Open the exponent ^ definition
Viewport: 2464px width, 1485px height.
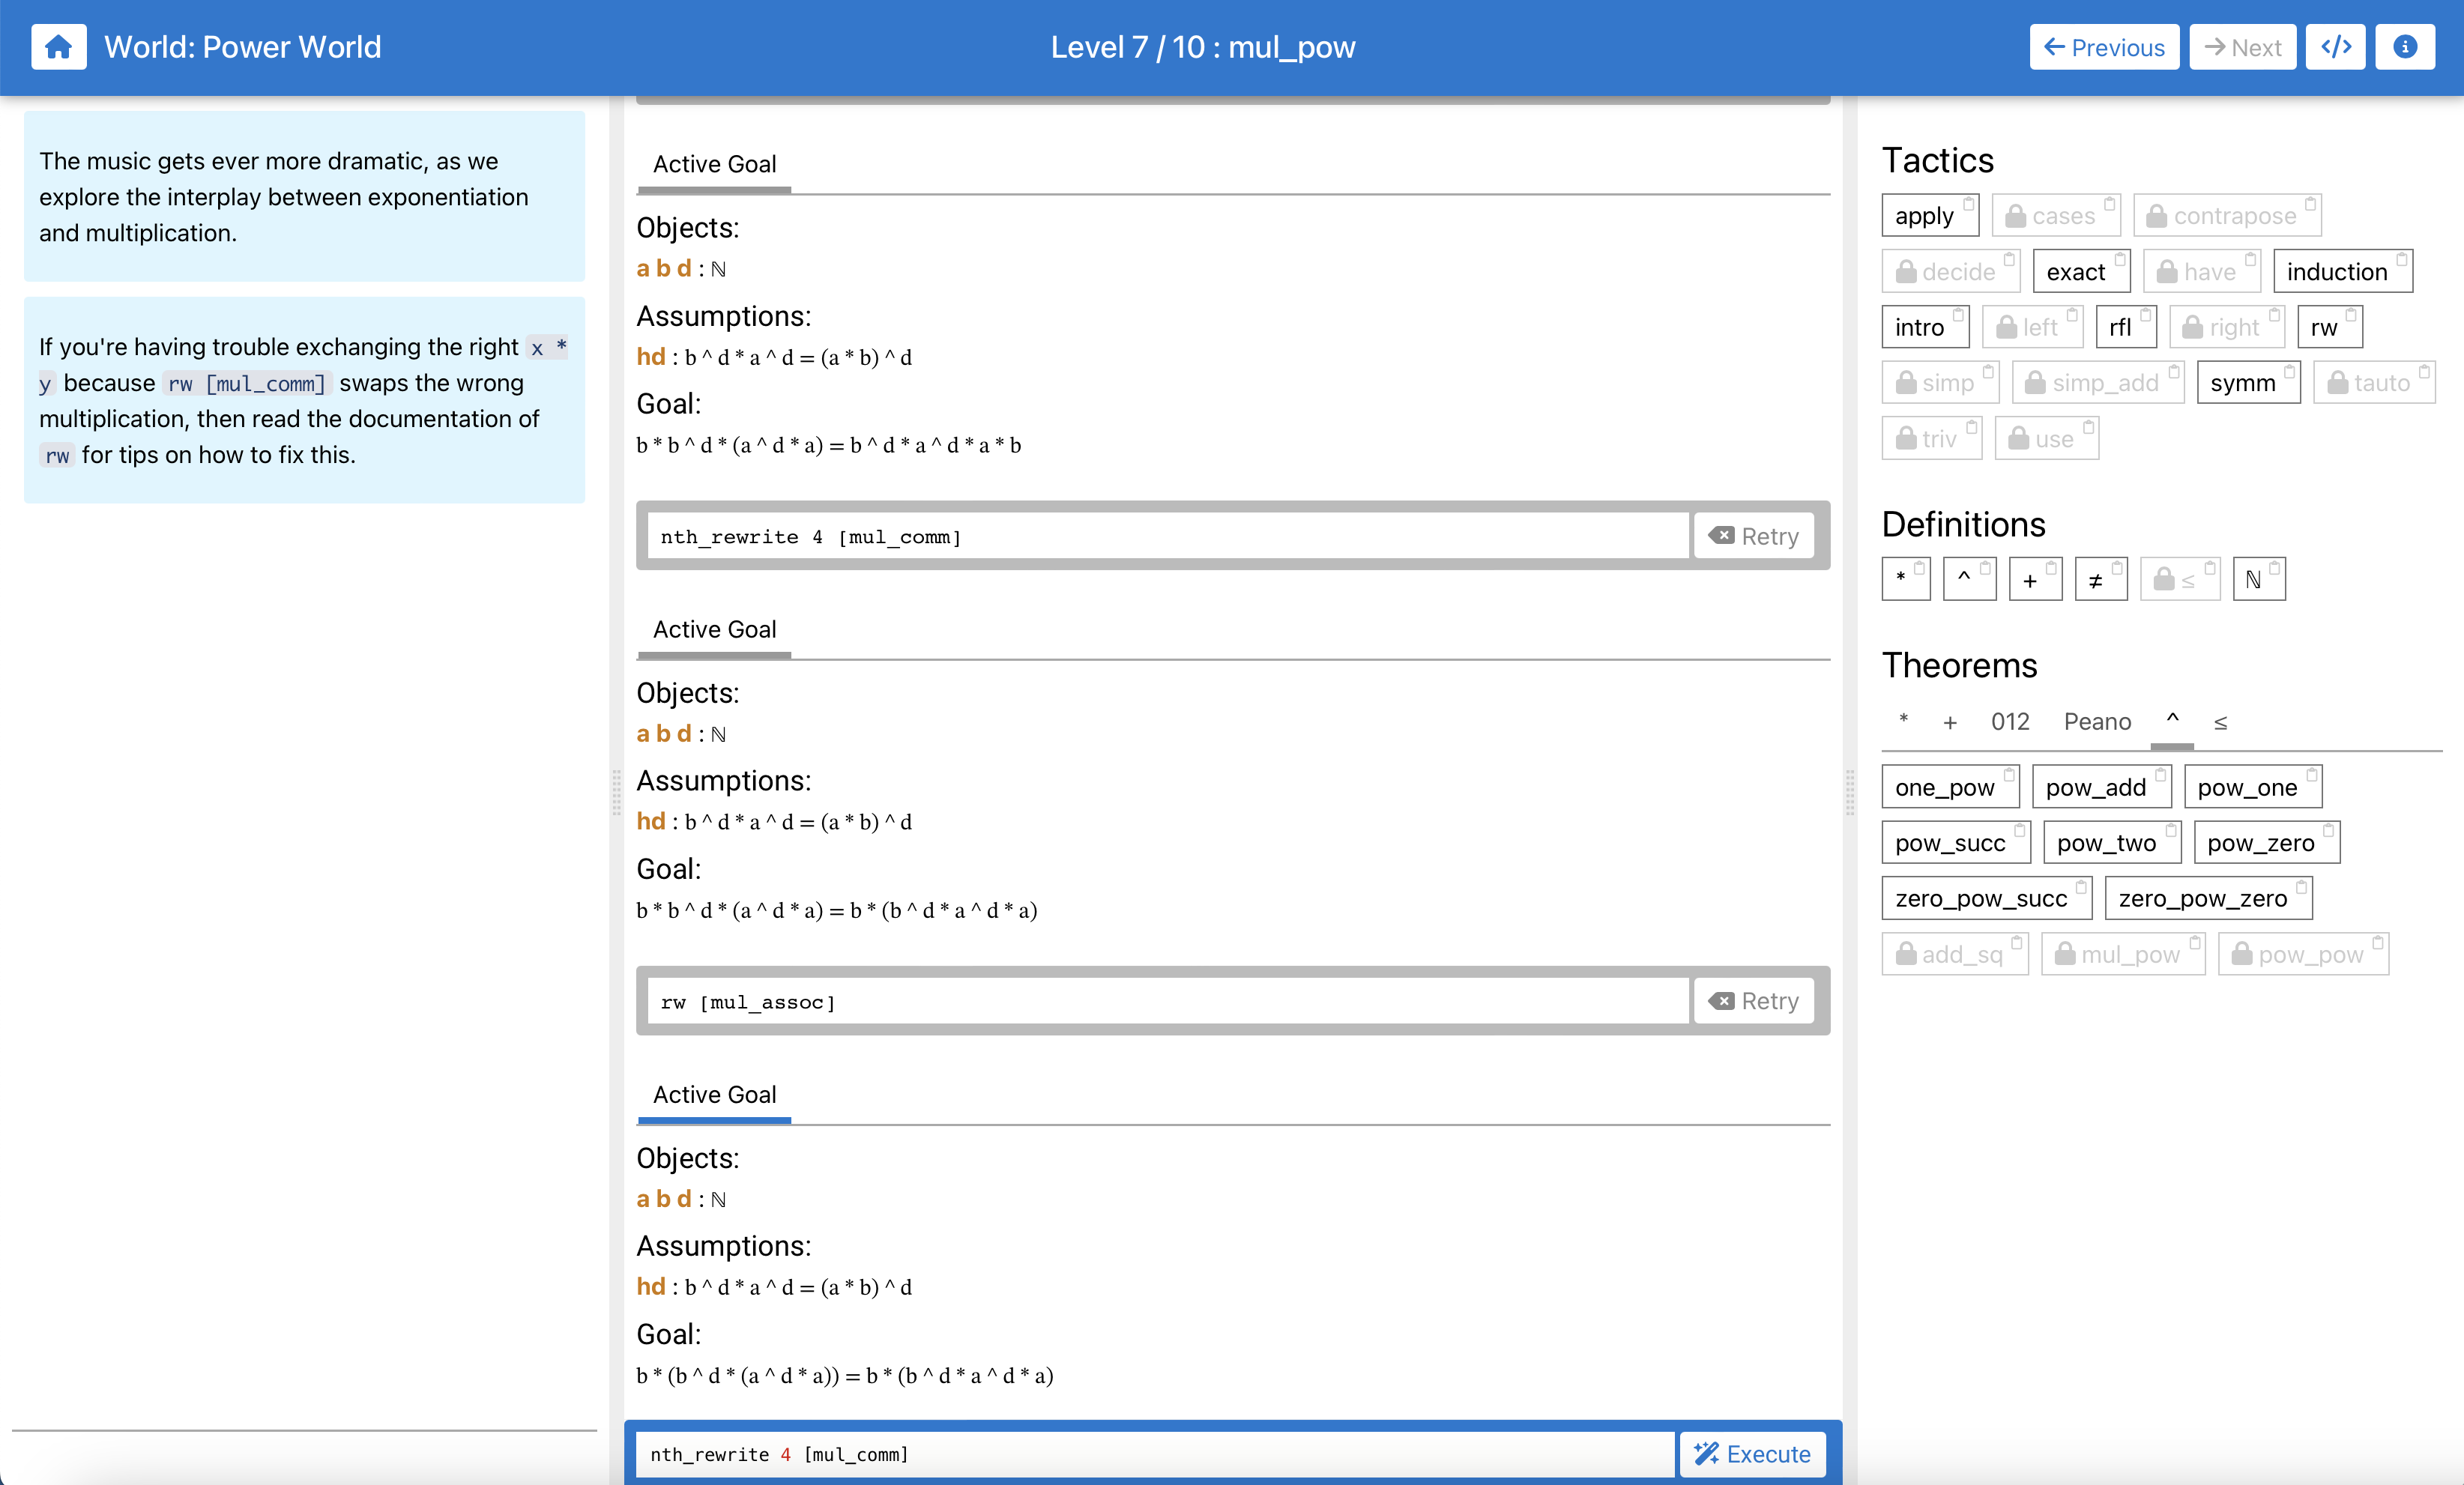pyautogui.click(x=1969, y=579)
